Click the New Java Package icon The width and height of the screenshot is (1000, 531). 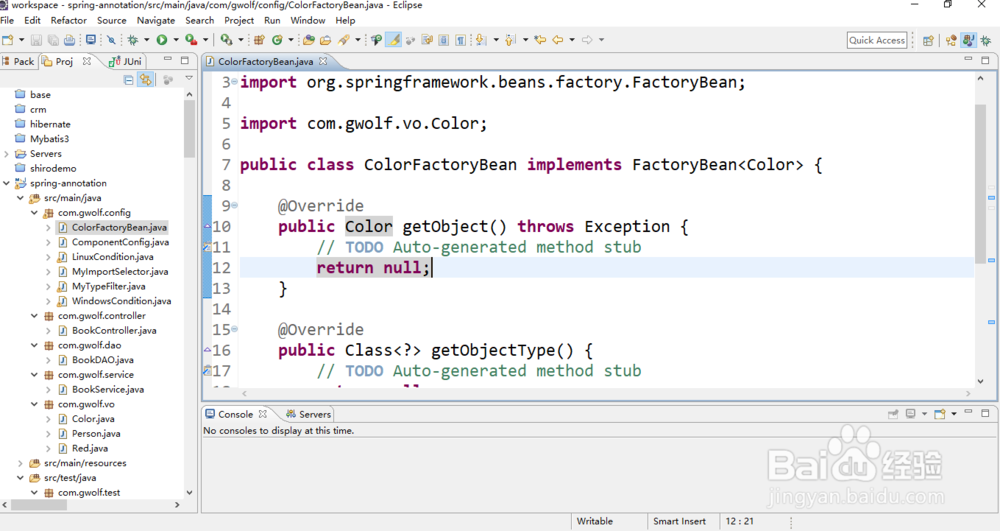pos(259,40)
